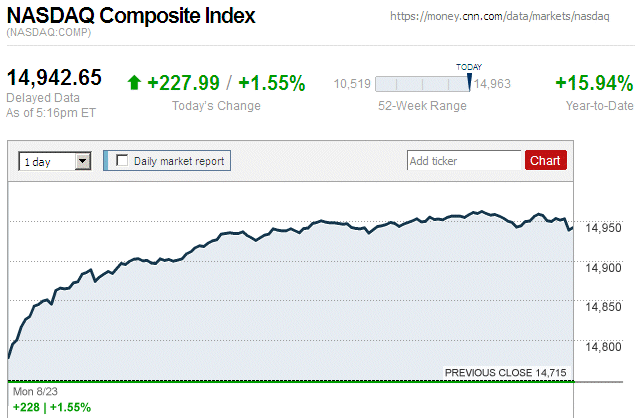The height and width of the screenshot is (420, 640).
Task: Click the green up arrow icon
Action: (x=134, y=83)
